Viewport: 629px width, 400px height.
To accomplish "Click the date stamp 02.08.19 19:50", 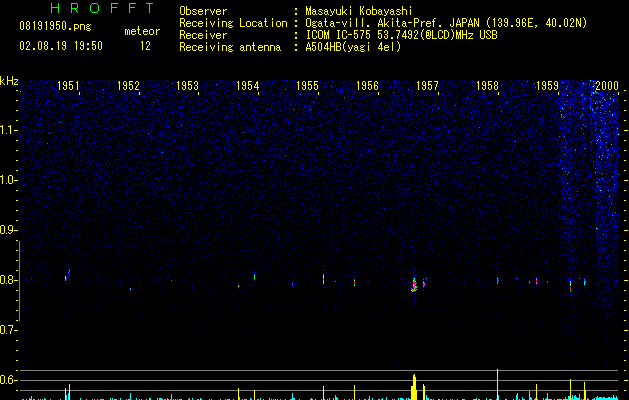I will coord(61,46).
